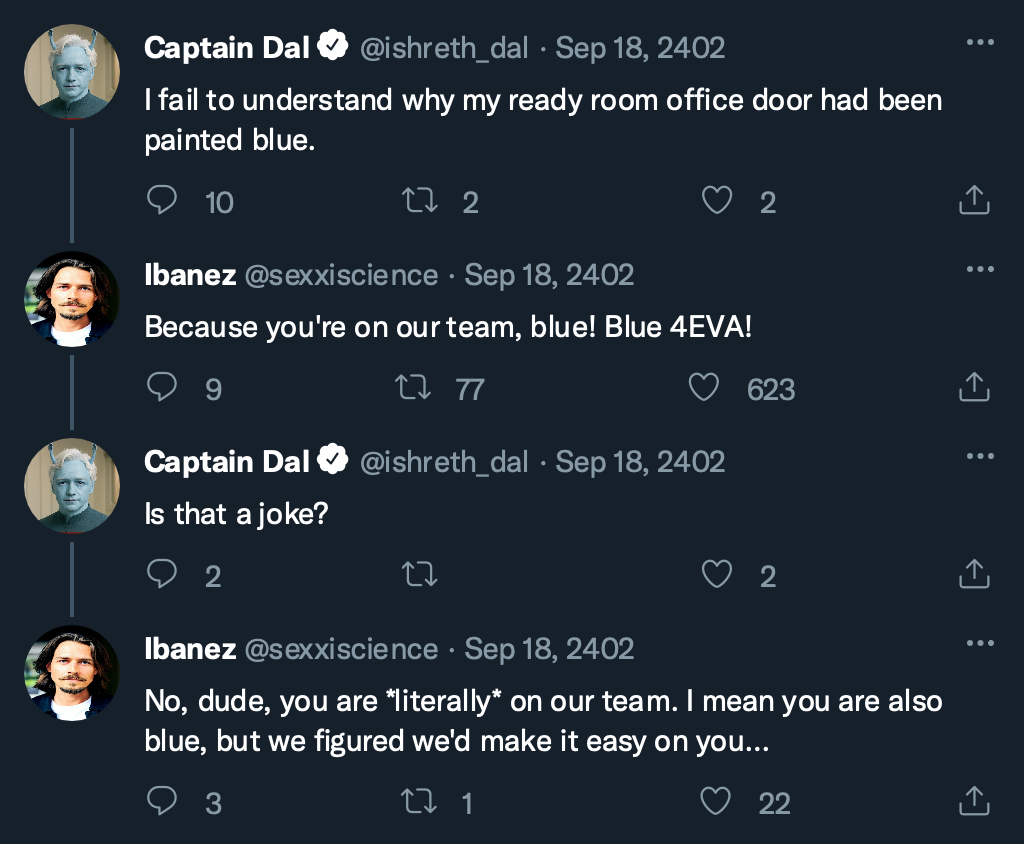Open more menu on 'Blue 4EVA!' tweet

pyautogui.click(x=980, y=269)
